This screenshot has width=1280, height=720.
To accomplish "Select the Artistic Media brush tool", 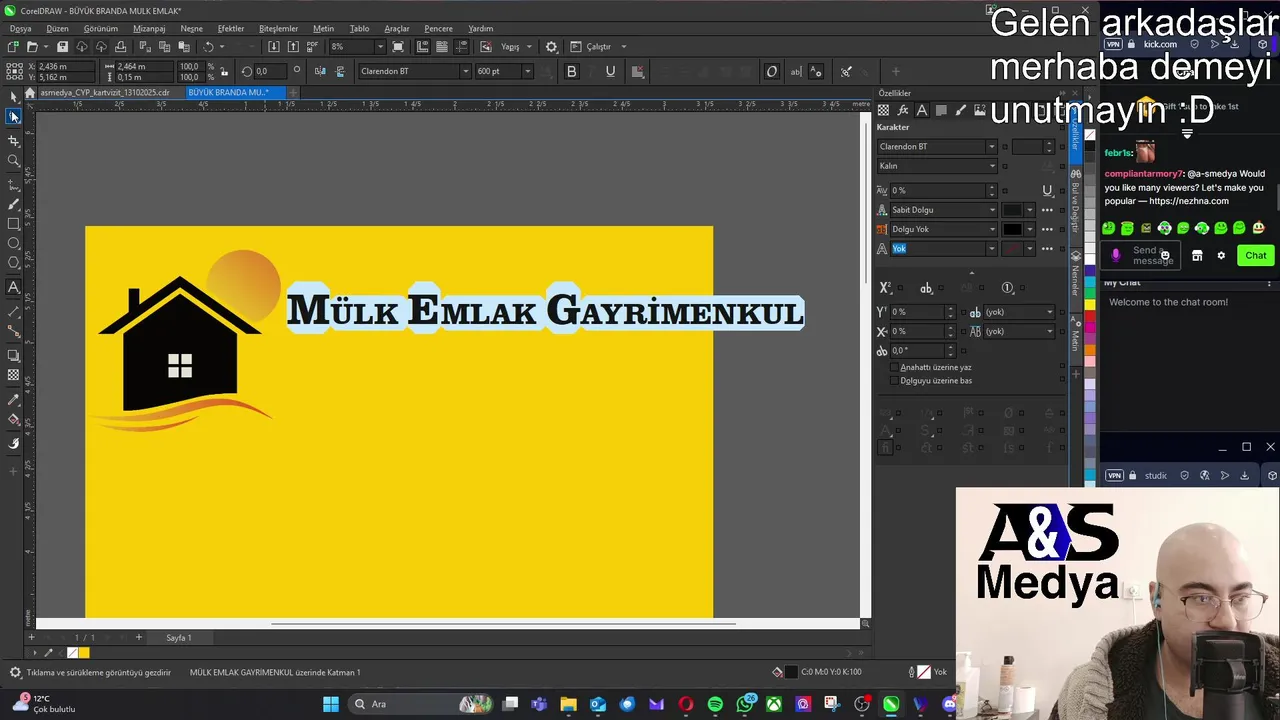I will (x=13, y=204).
